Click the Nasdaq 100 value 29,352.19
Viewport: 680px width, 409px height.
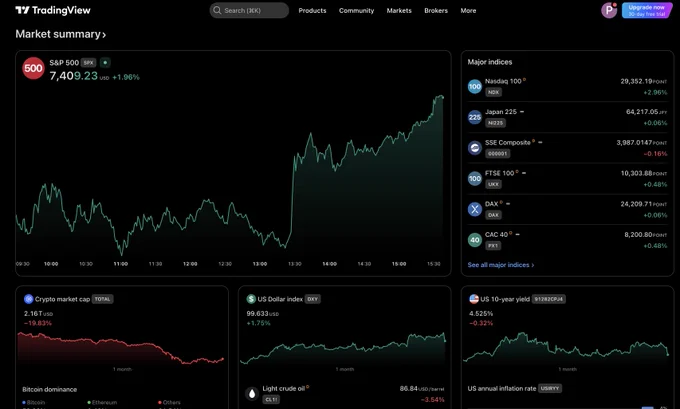pyautogui.click(x=636, y=81)
